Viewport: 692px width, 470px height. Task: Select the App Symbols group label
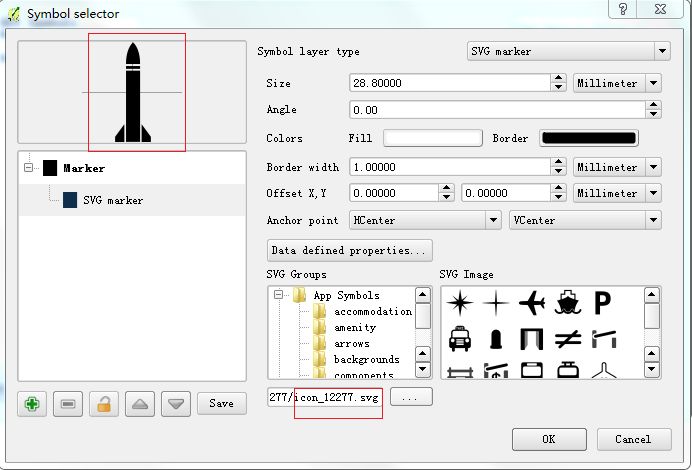click(x=346, y=295)
